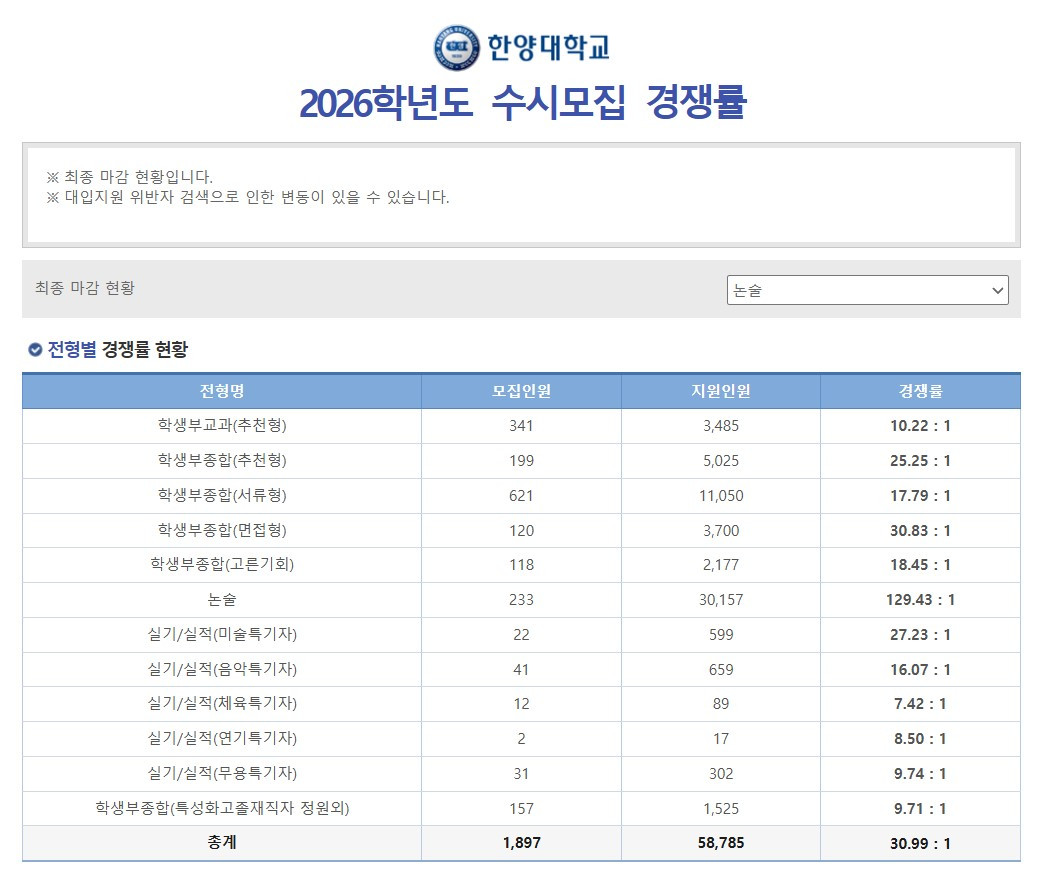
Task: Click the 실기/실적(체육특기자) row name
Action: click(222, 704)
